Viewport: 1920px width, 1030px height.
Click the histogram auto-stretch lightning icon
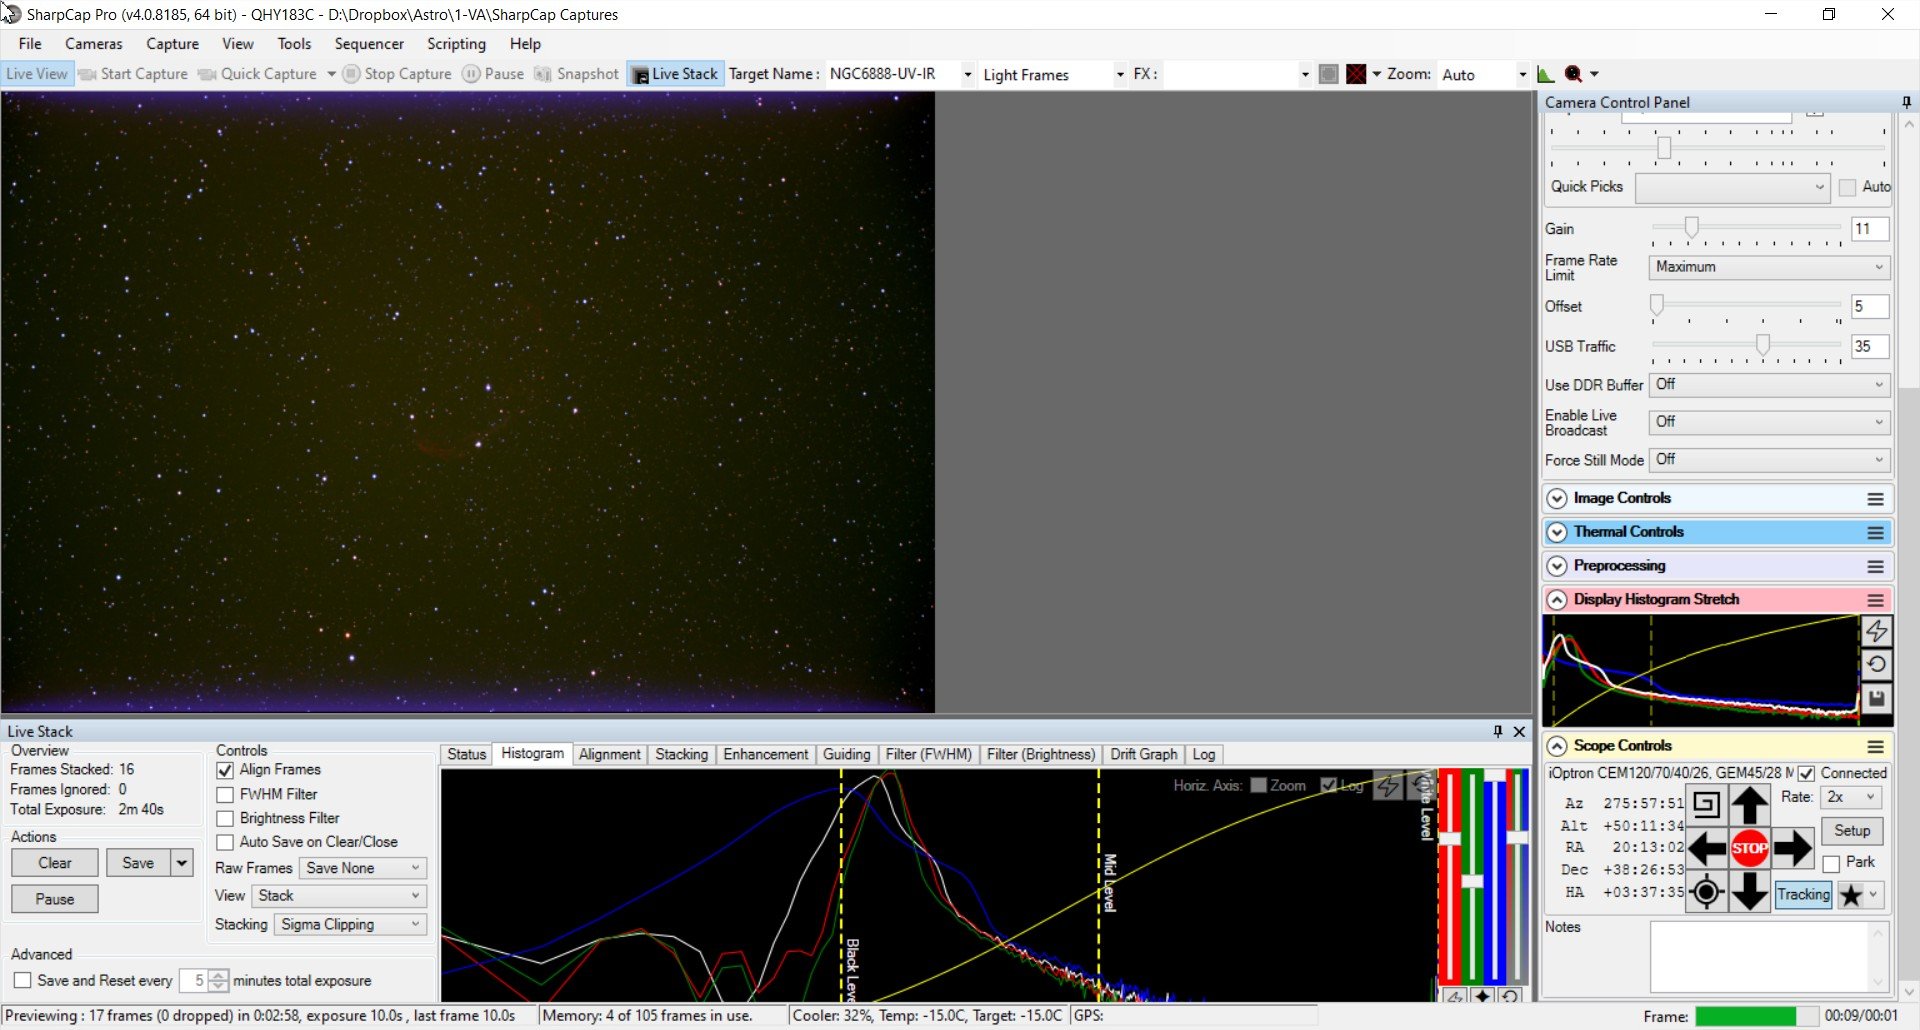pos(1876,632)
